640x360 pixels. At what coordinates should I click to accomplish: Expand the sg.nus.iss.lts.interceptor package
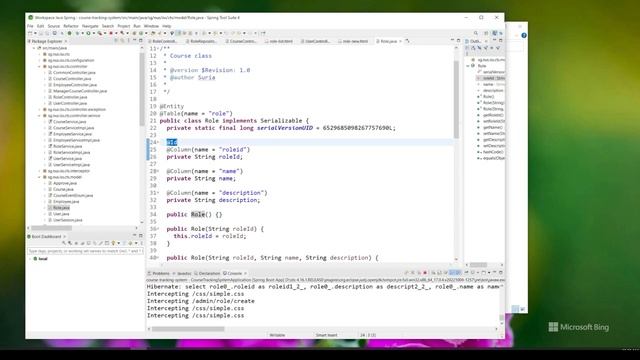click(40, 171)
